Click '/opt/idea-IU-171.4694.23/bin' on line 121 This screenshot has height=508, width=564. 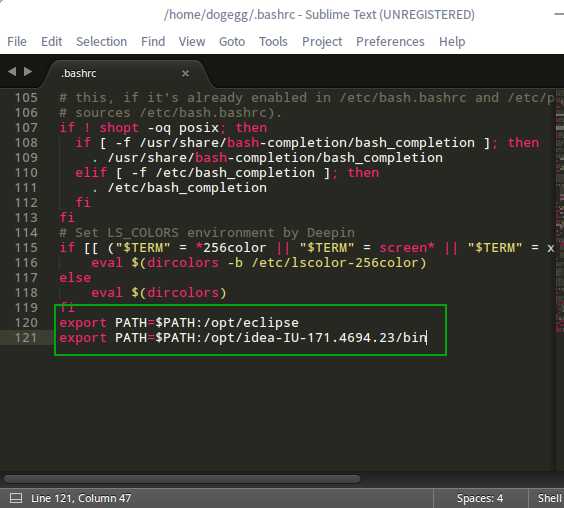tap(315, 338)
